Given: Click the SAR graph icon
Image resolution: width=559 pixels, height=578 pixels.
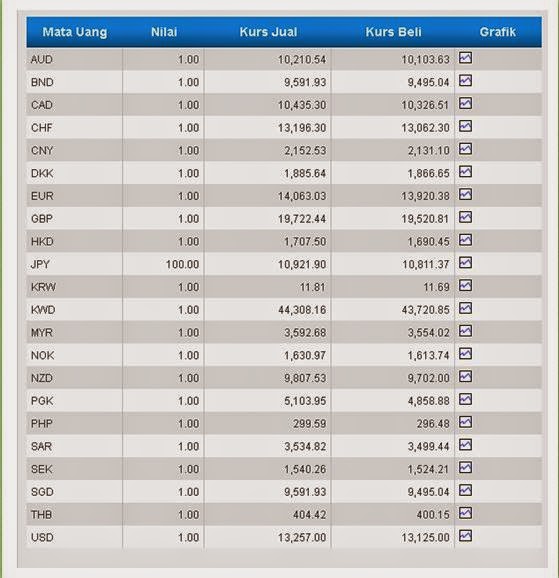Looking at the screenshot, I should [x=465, y=445].
